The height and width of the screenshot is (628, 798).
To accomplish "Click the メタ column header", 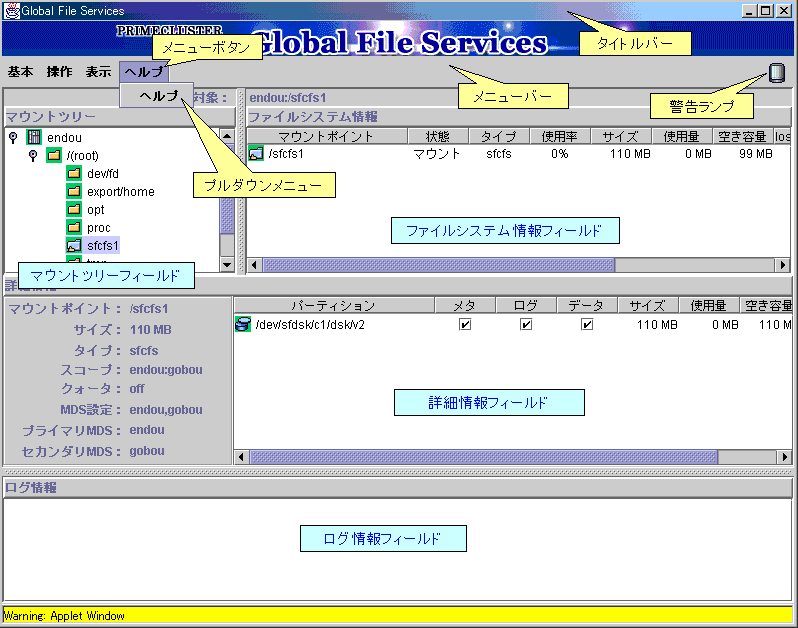I will pos(465,305).
